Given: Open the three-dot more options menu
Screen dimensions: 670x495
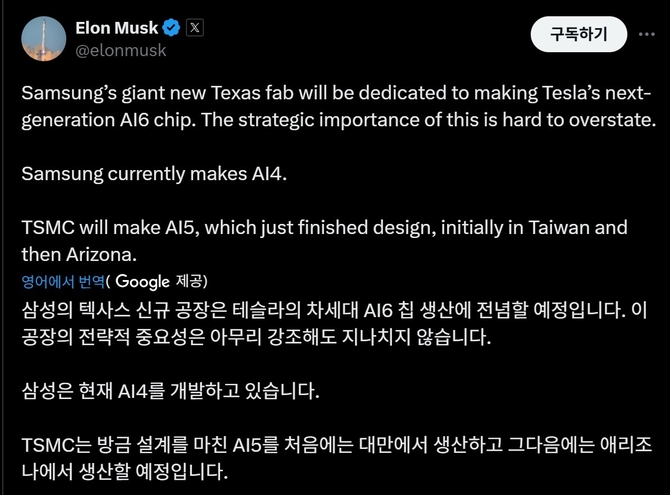Looking at the screenshot, I should click(645, 35).
